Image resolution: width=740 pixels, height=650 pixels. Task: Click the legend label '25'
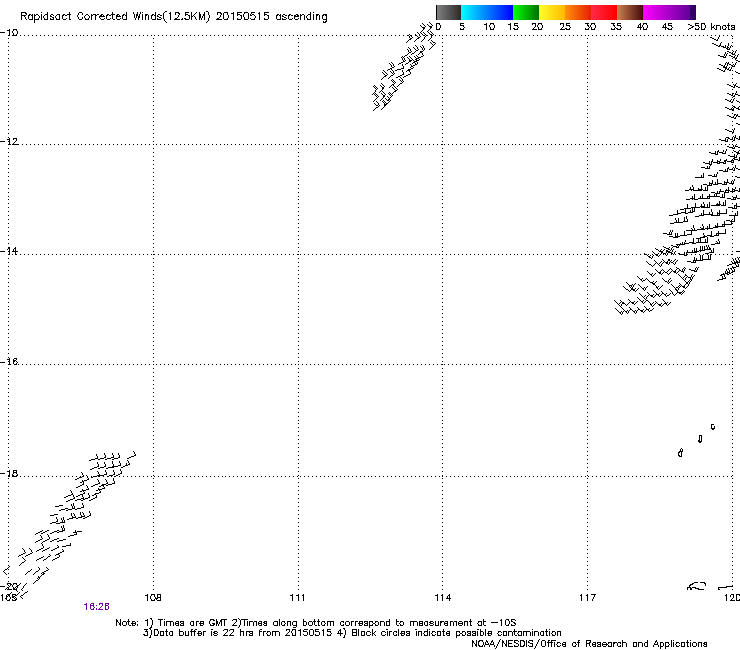tap(565, 27)
